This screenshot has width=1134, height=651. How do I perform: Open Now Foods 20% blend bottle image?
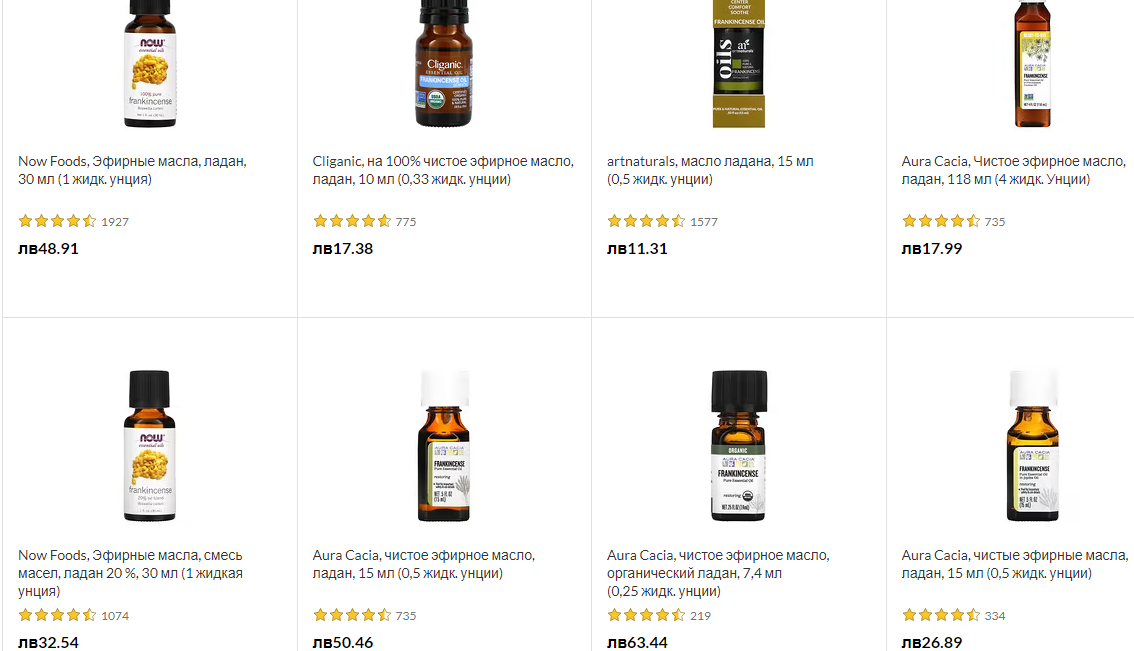(x=150, y=446)
